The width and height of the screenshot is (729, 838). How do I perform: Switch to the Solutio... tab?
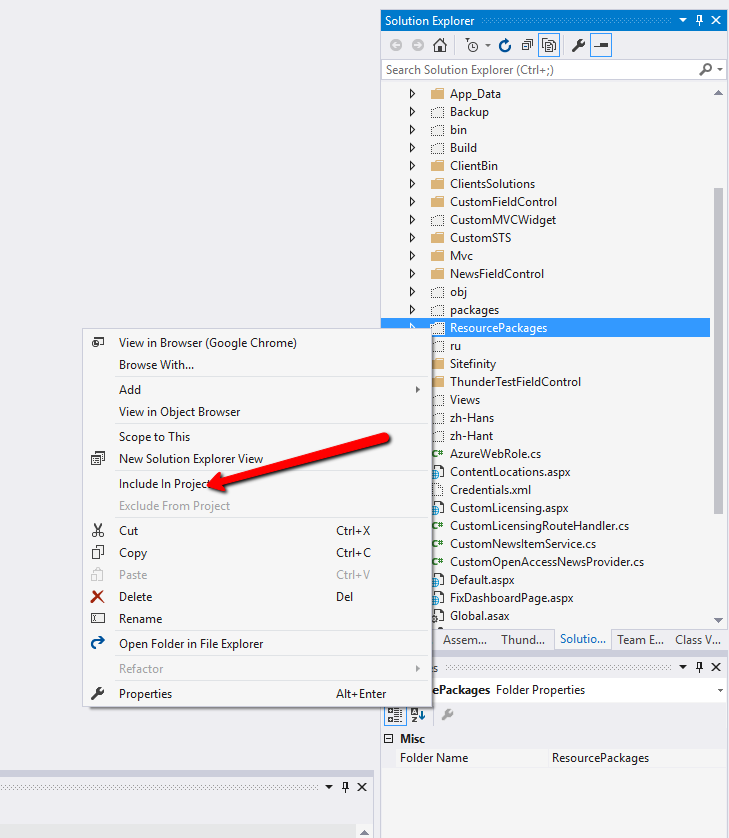tap(583, 639)
